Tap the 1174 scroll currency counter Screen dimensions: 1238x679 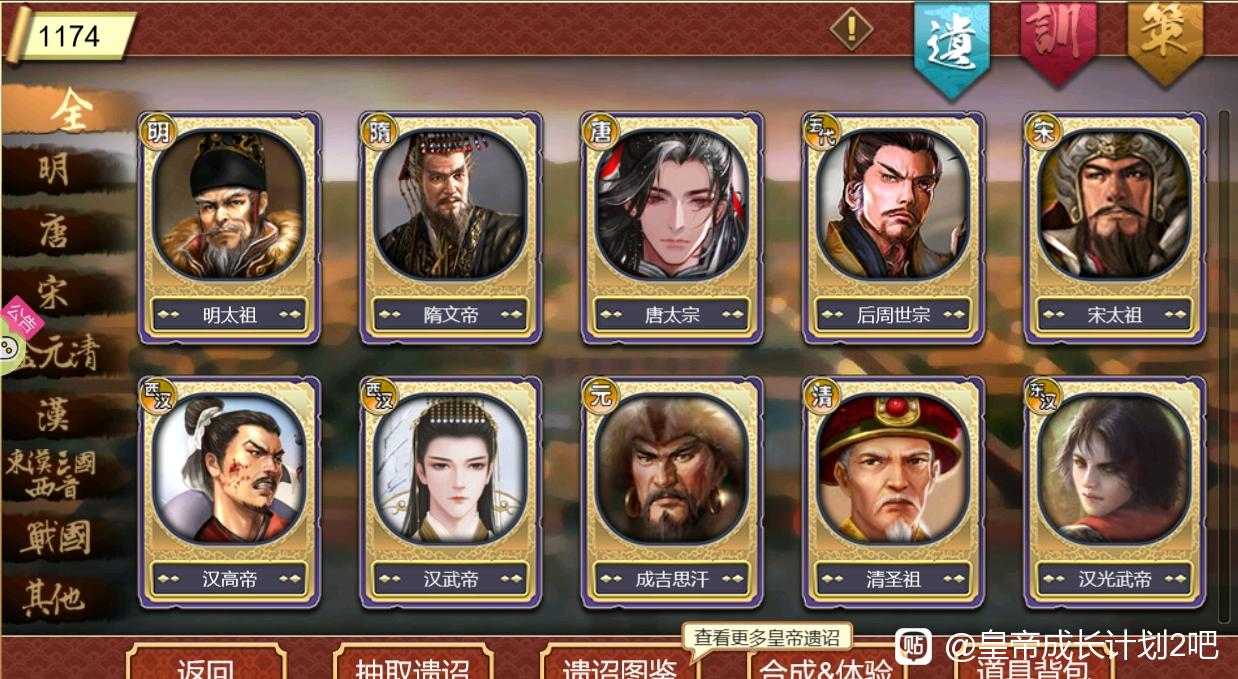tap(70, 37)
